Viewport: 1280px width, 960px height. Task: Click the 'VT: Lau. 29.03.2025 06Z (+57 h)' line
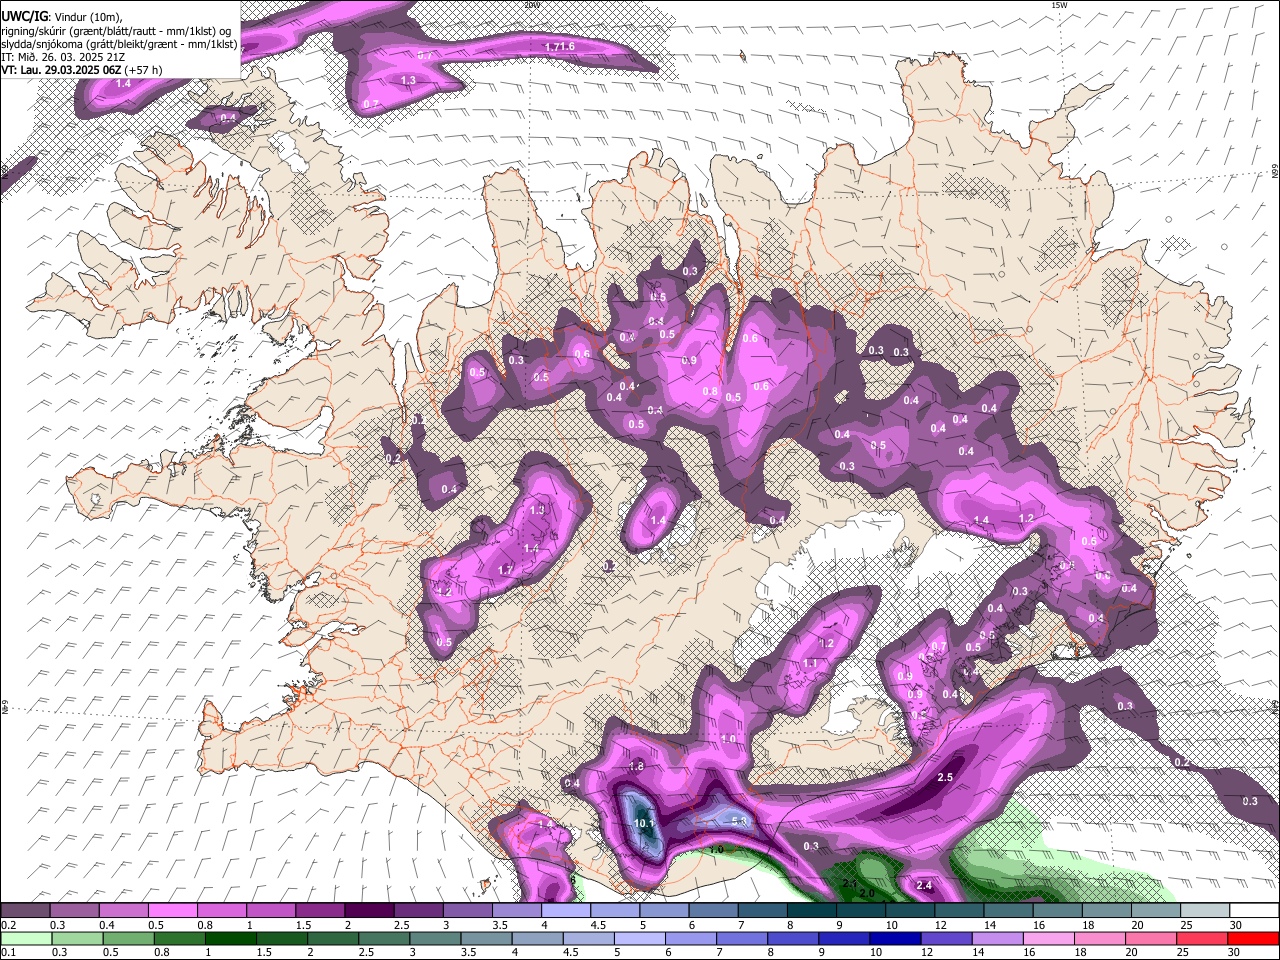[81, 70]
